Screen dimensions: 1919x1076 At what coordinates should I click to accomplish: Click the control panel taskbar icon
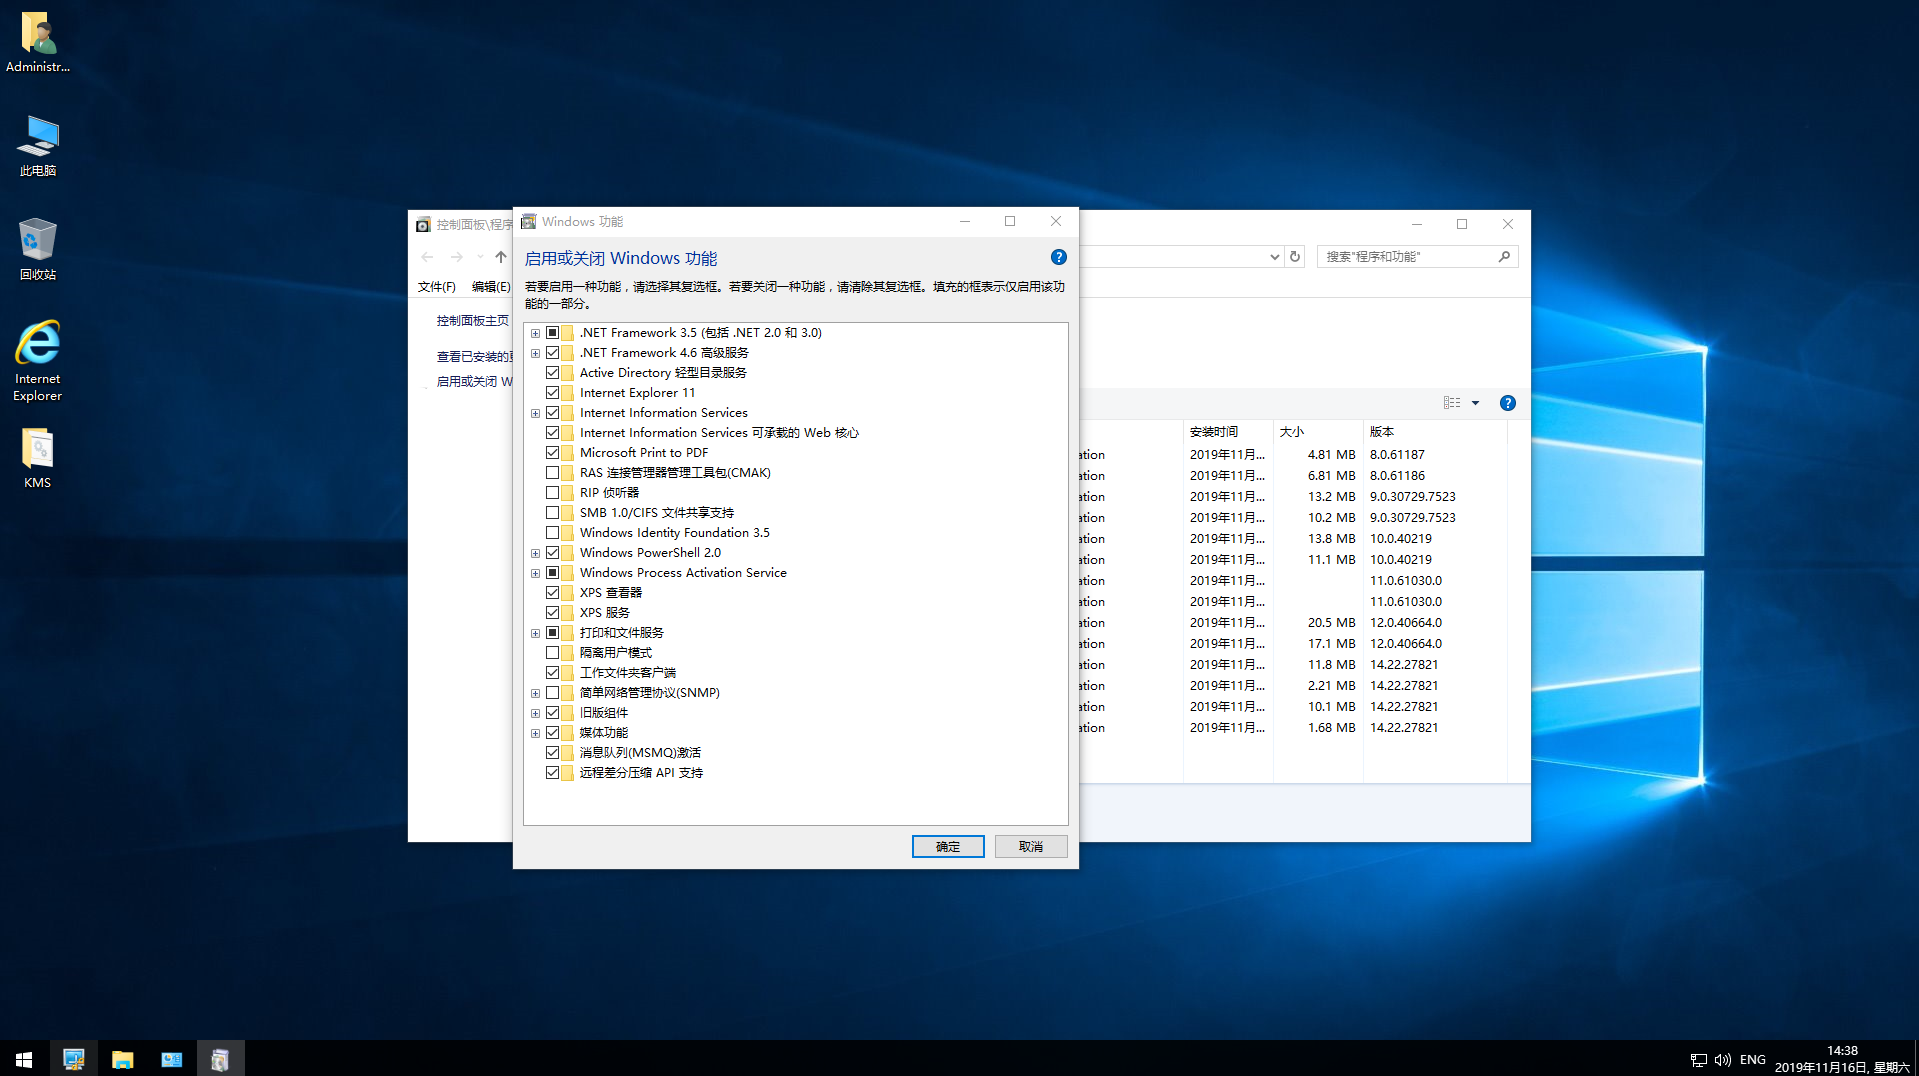coord(171,1059)
